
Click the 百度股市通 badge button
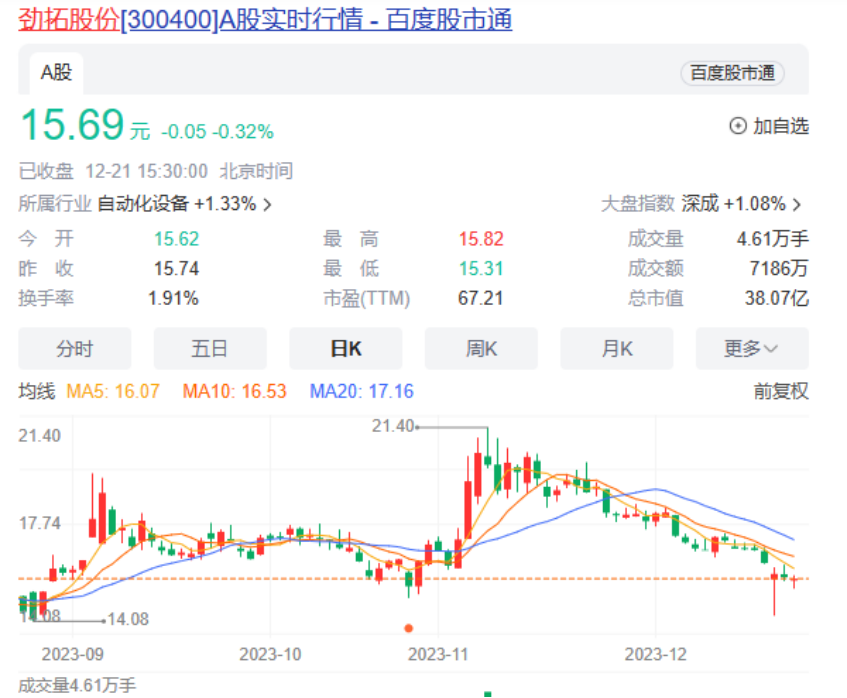point(732,73)
